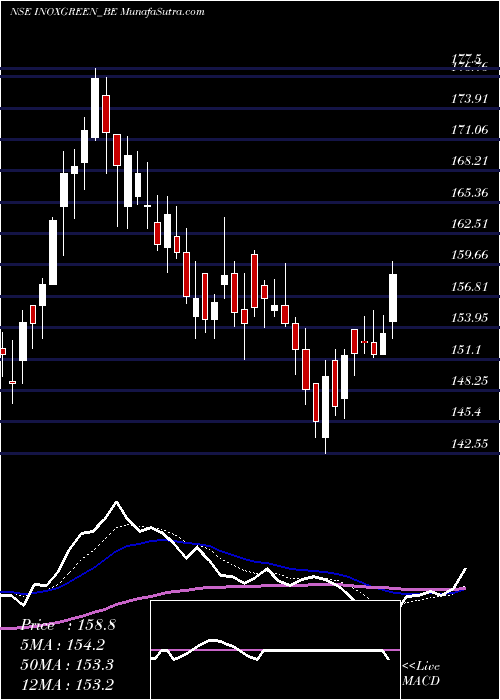Click the 156.81 price axis label
Screen dimensions: 500x700
click(x=470, y=286)
